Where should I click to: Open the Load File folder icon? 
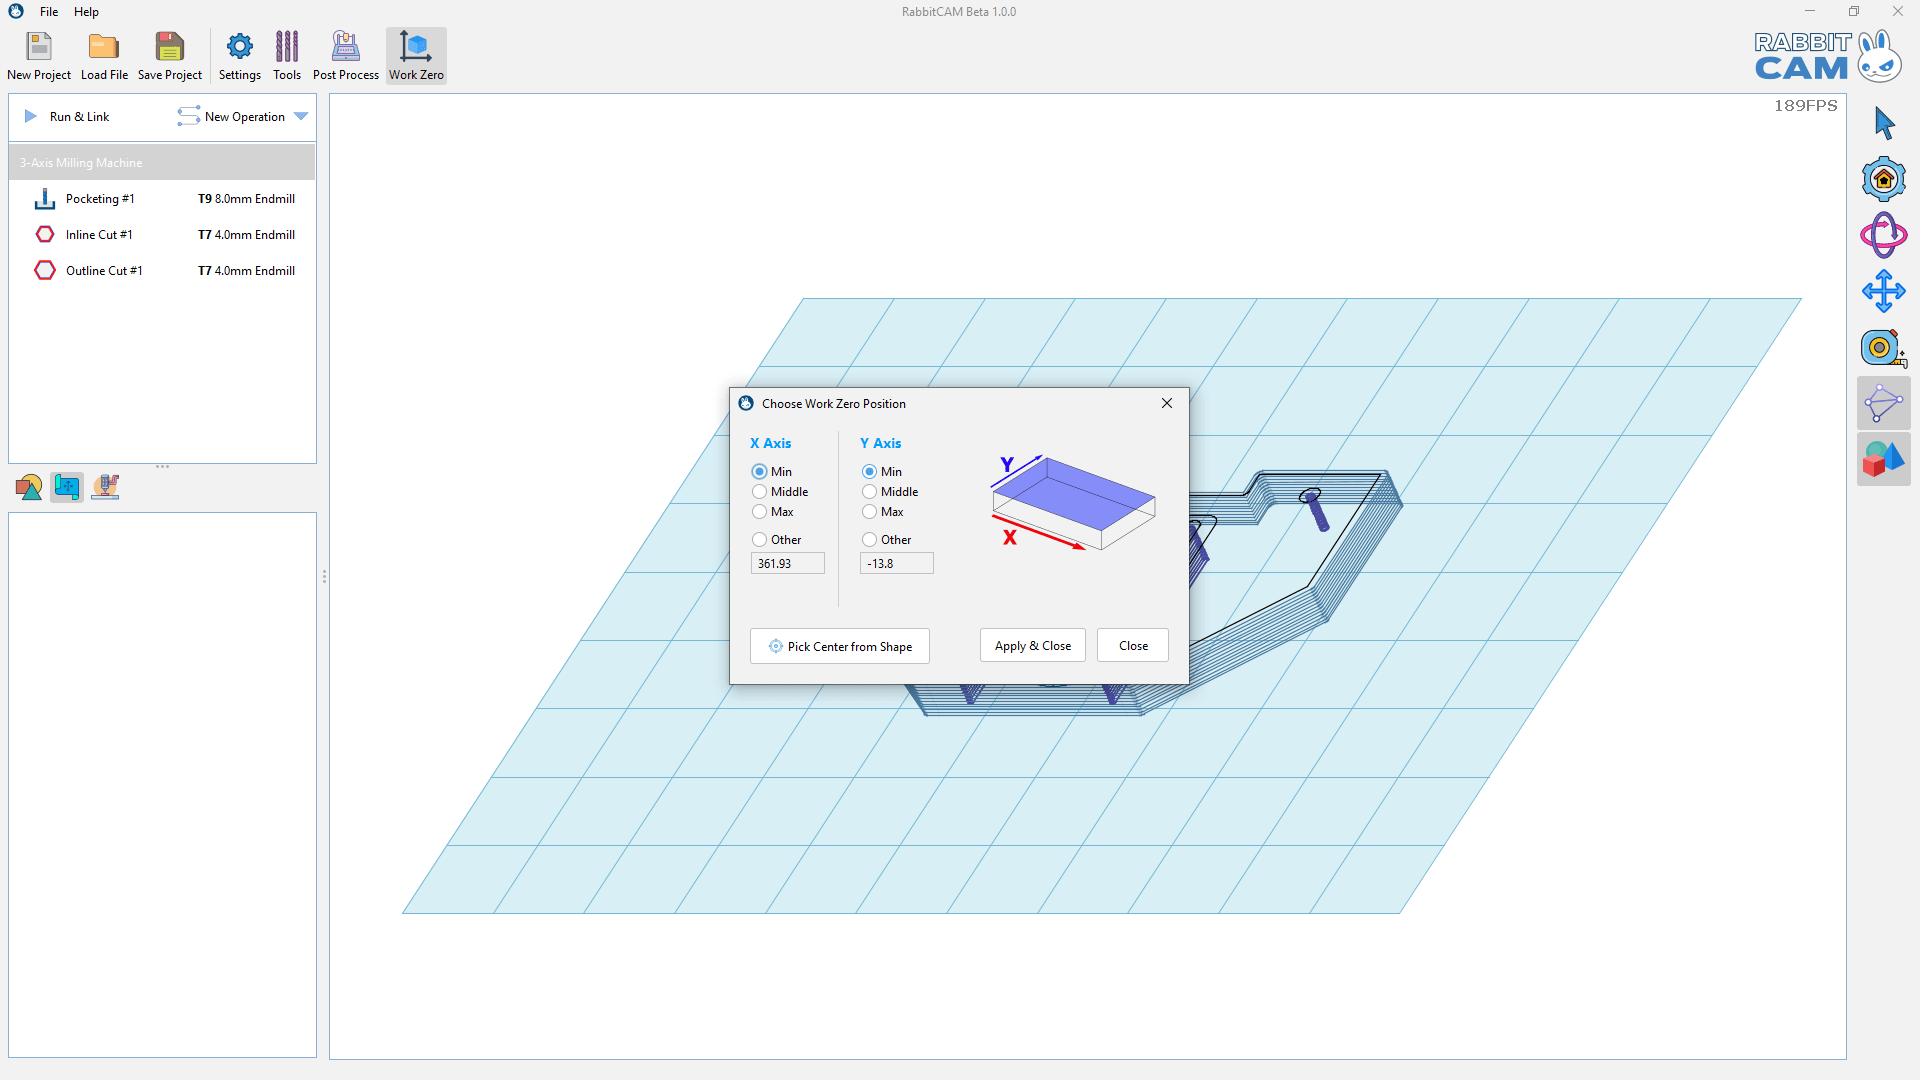pyautogui.click(x=104, y=47)
